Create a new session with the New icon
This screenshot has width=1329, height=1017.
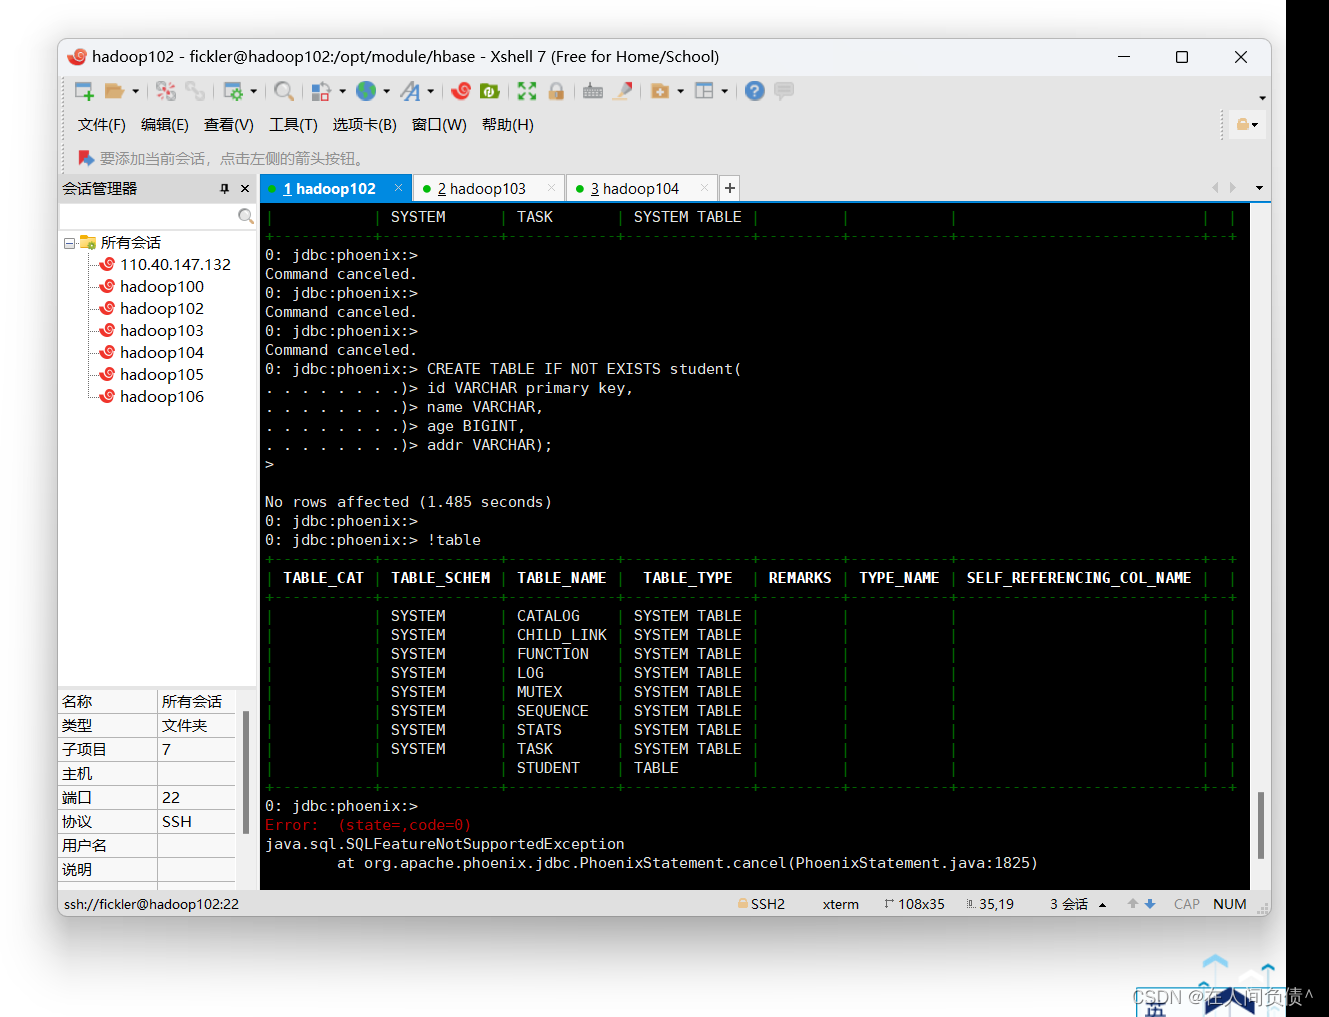coord(84,91)
